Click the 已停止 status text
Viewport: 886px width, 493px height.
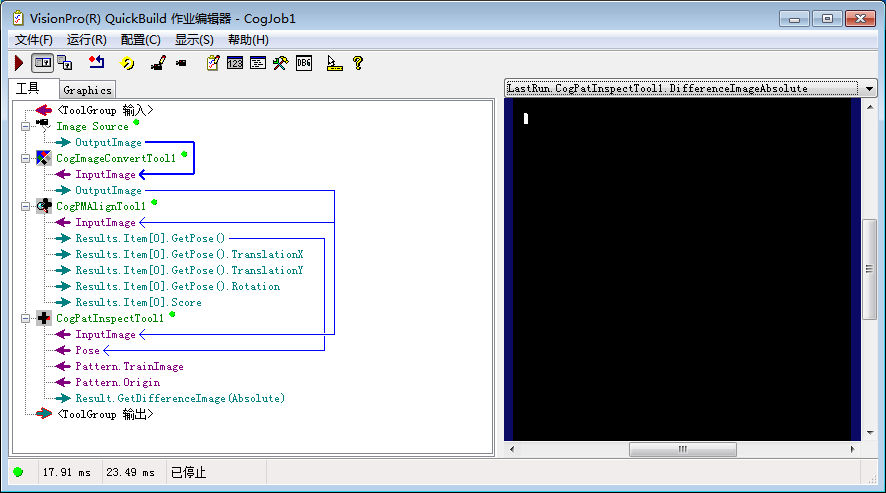(188, 473)
